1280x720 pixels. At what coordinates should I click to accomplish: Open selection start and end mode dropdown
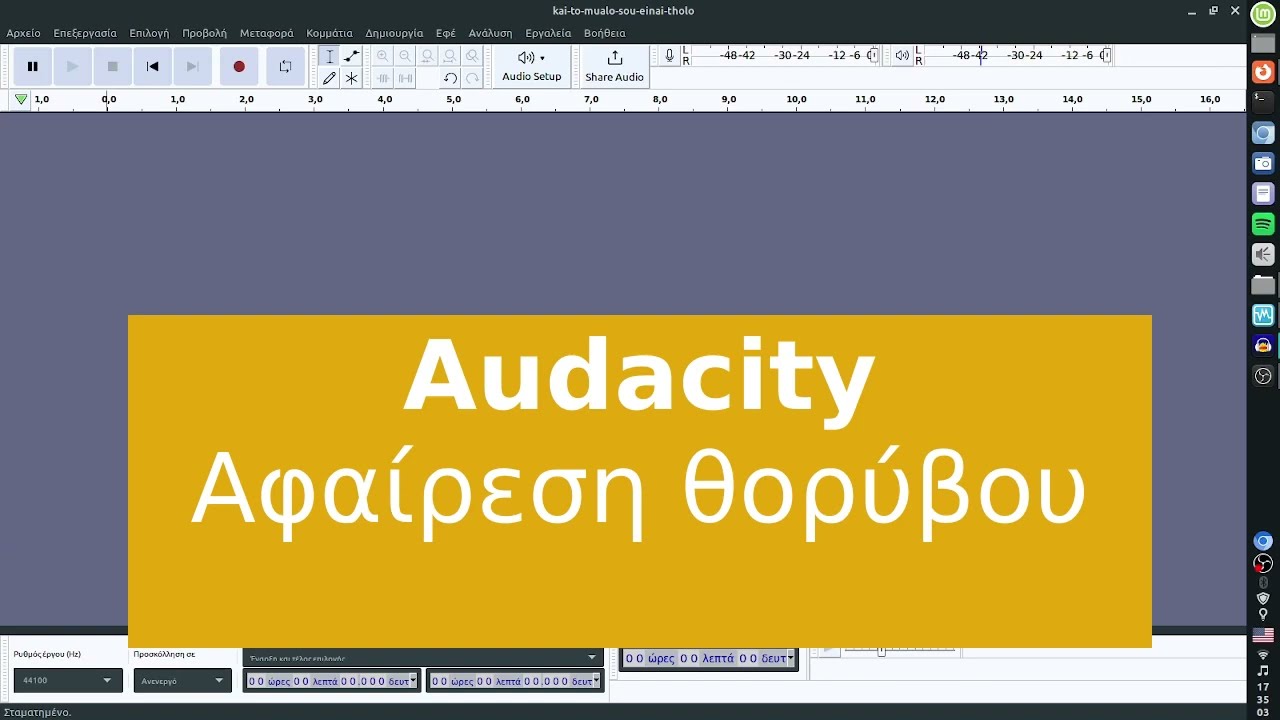(x=423, y=657)
